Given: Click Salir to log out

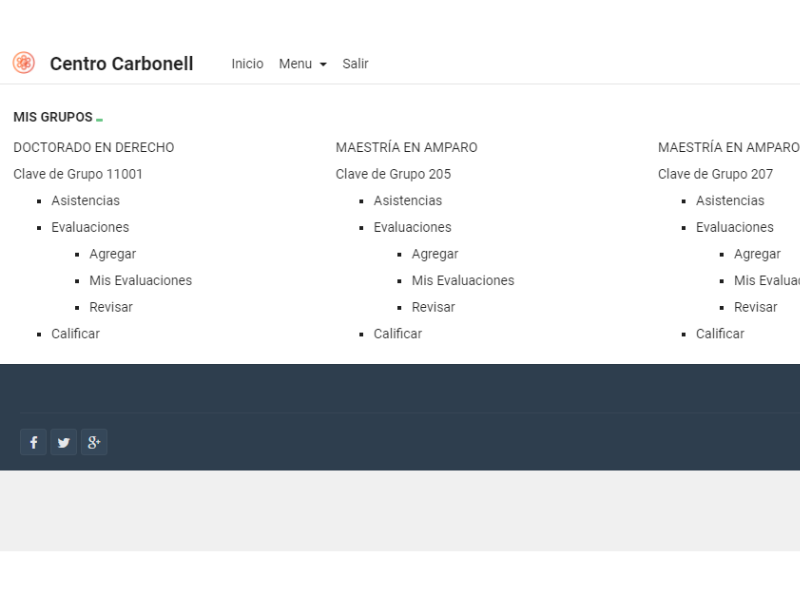Looking at the screenshot, I should tap(355, 64).
